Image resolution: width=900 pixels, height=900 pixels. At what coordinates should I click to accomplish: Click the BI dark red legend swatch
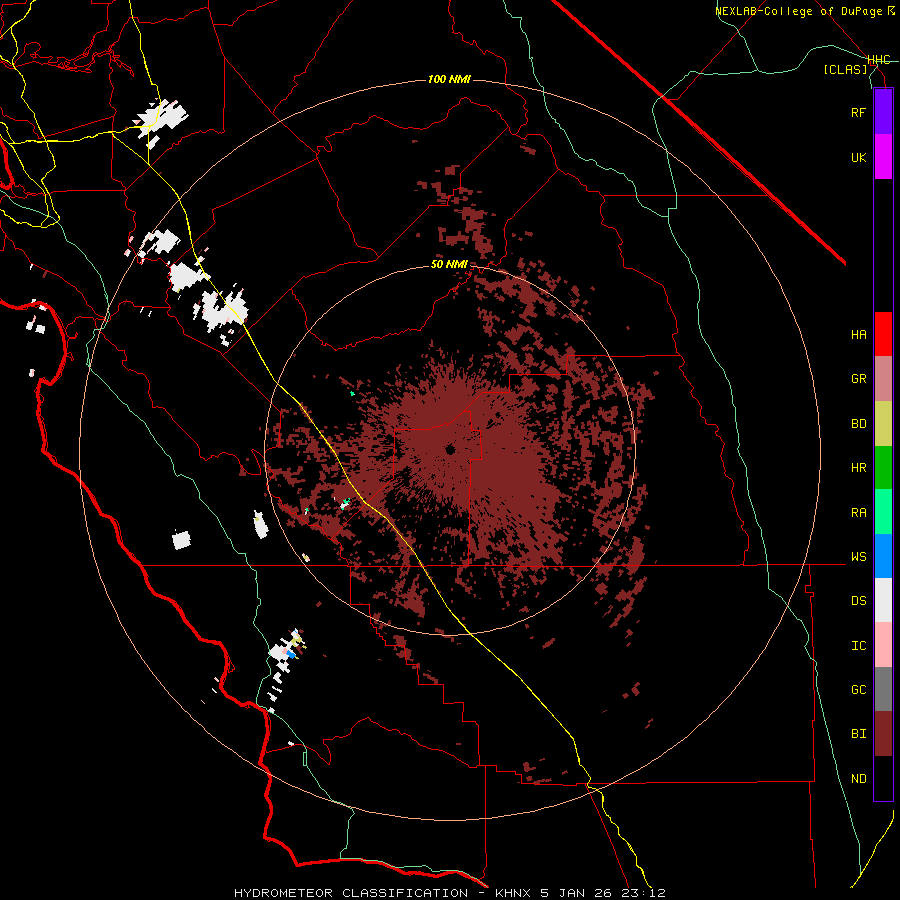(883, 734)
